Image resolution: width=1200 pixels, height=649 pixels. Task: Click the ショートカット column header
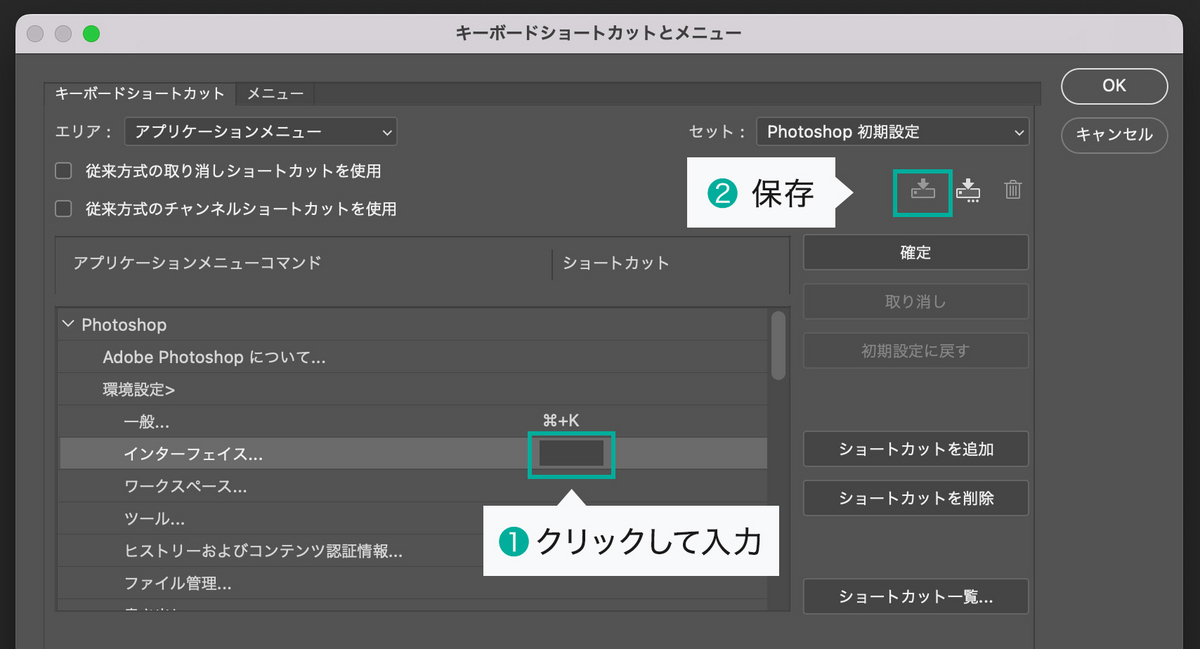coord(616,263)
